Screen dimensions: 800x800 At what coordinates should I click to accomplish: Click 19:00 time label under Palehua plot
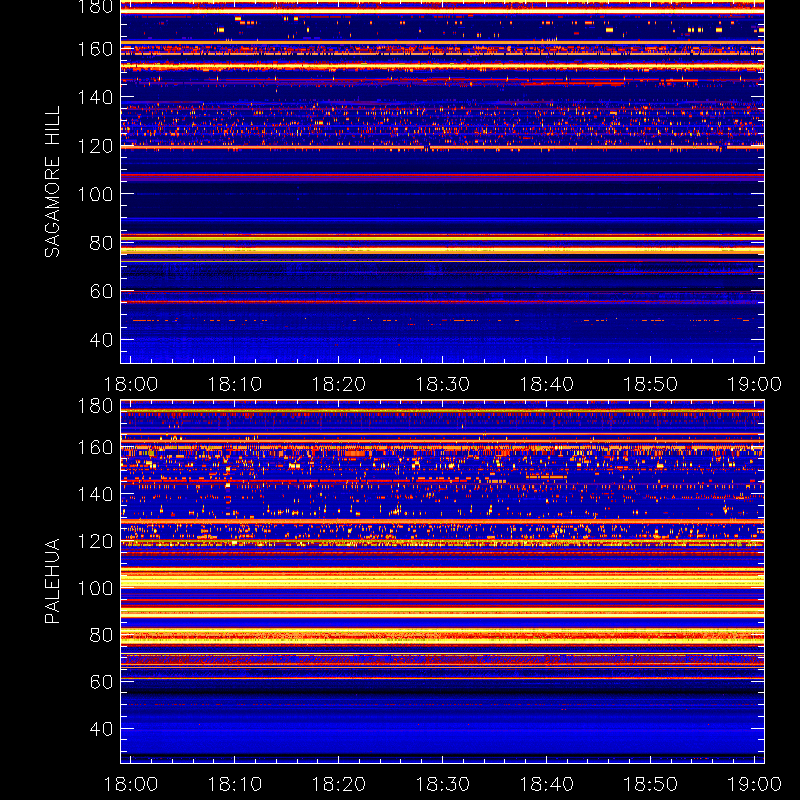coord(754,784)
